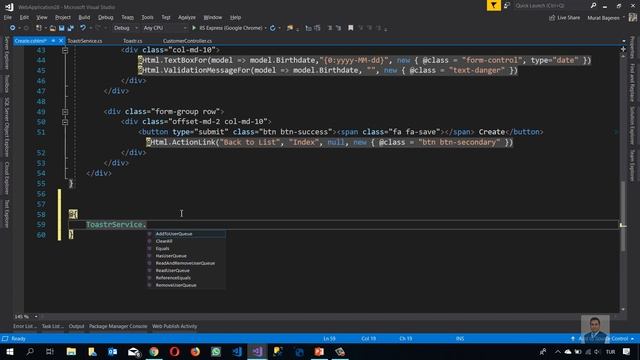Click the Quick Launch search icon
The height and width of the screenshot is (360, 640).
tap(593, 5)
